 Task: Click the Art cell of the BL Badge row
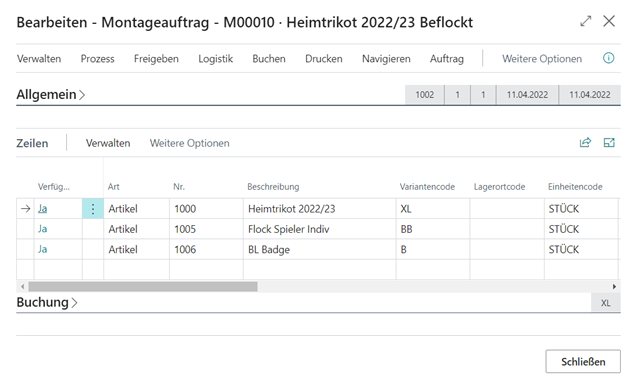(136, 249)
